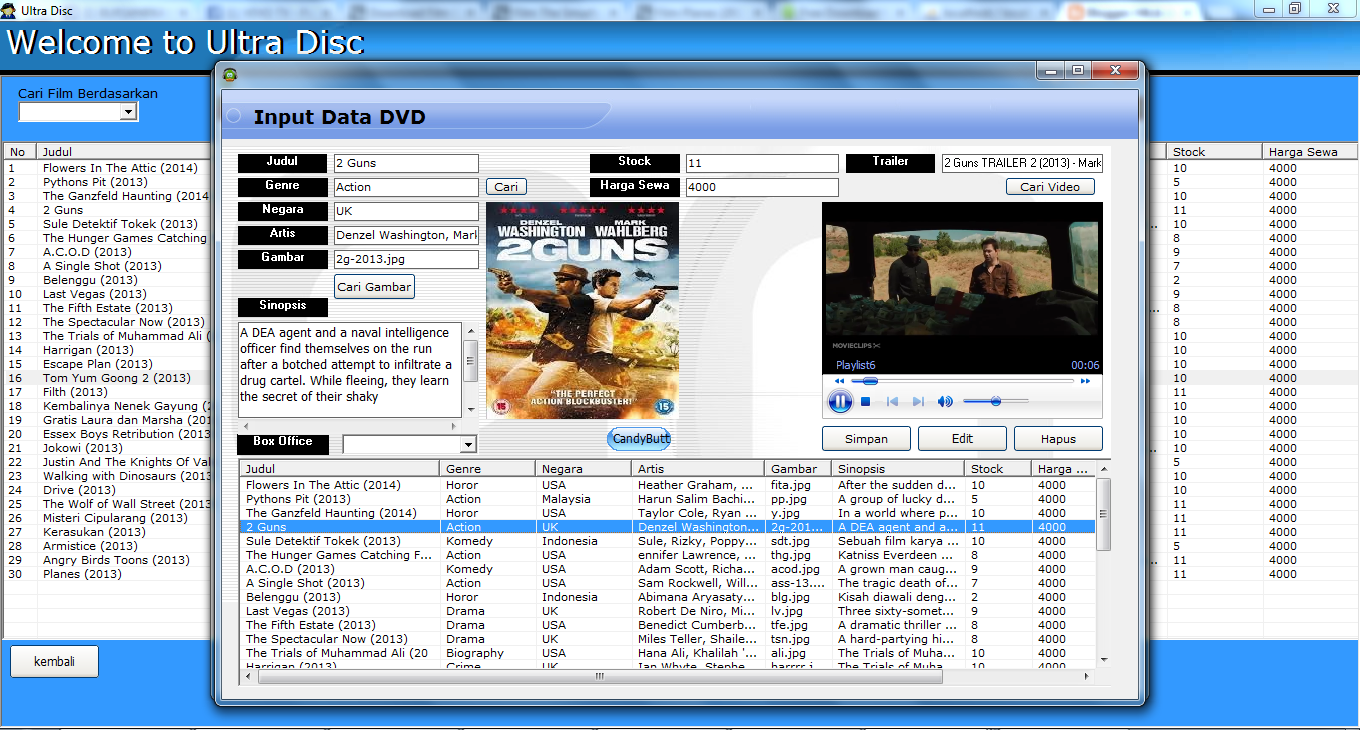Click the fast-forward icon on the seek bar
Viewport: 1360px width, 730px height.
[1084, 381]
